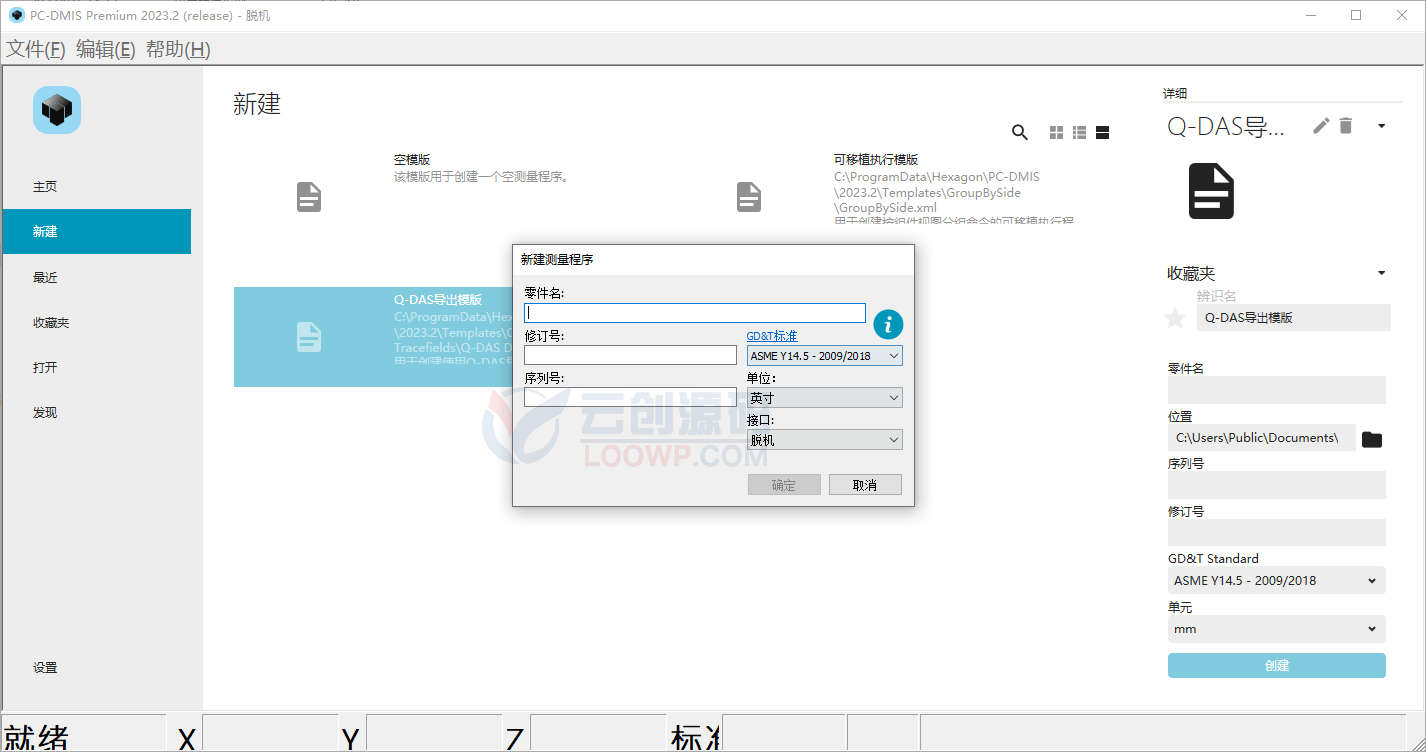Open the 编辑(E) menu

[106, 49]
